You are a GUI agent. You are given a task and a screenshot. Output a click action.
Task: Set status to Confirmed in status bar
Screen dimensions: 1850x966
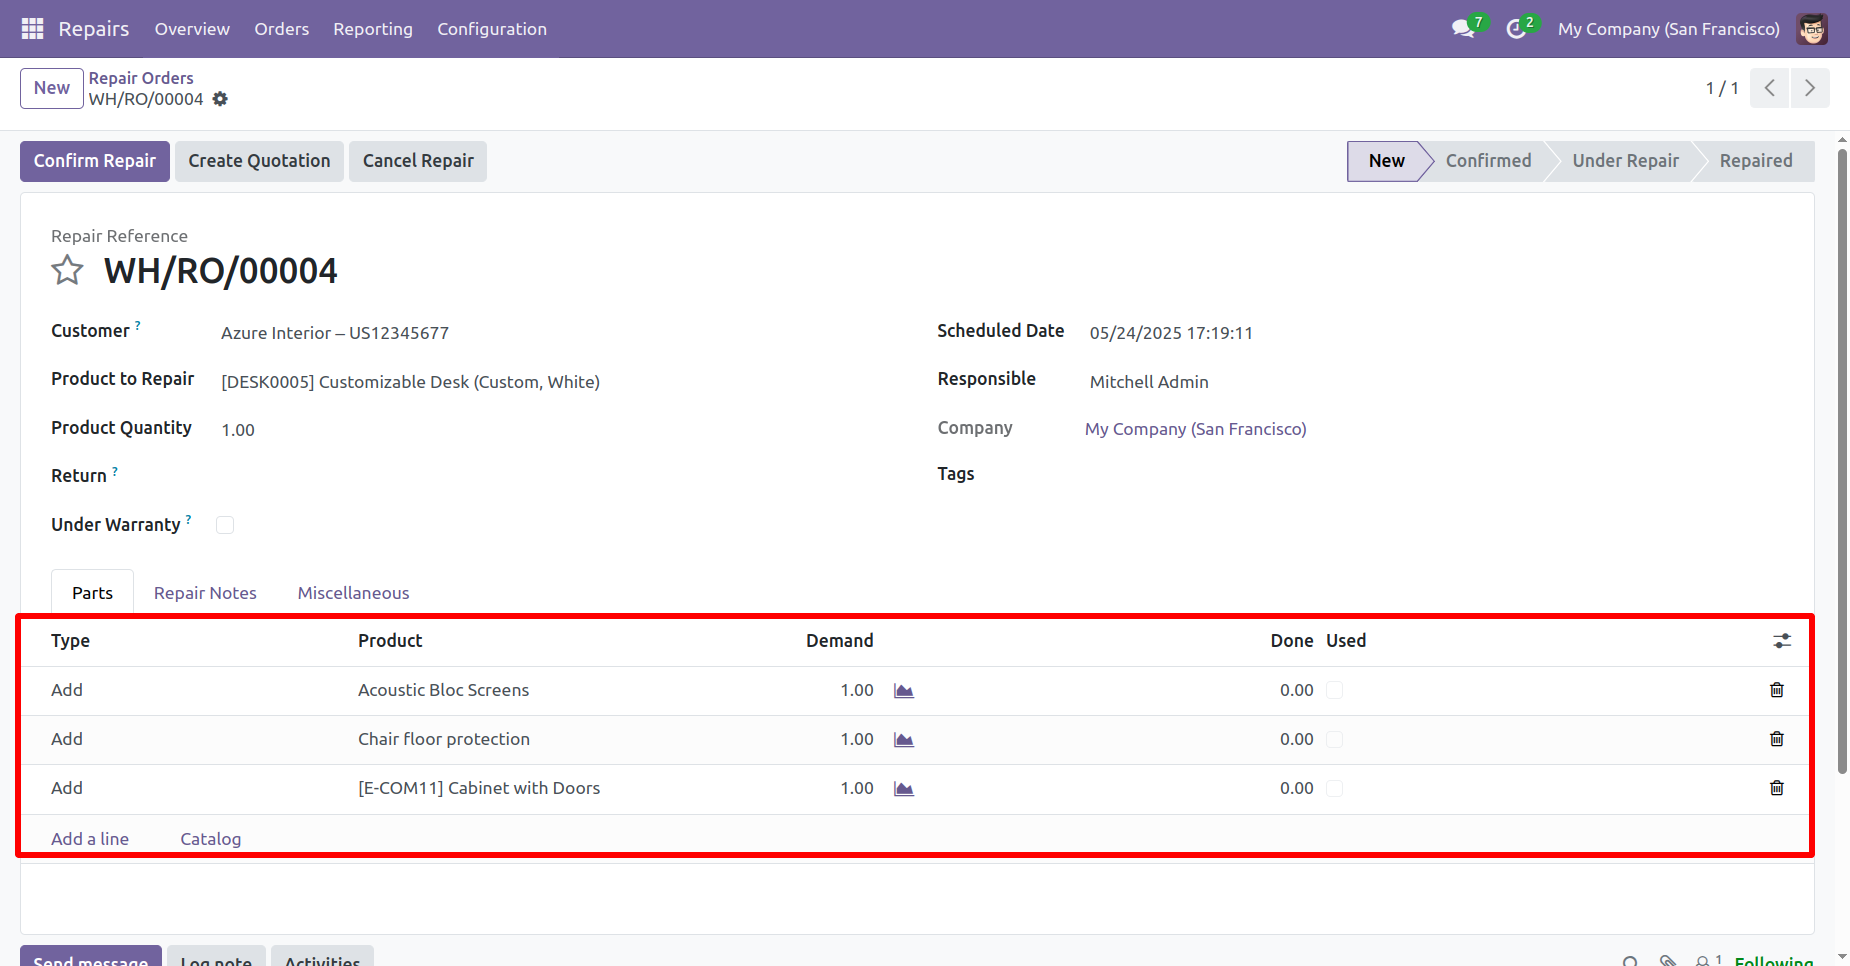[x=1488, y=161]
